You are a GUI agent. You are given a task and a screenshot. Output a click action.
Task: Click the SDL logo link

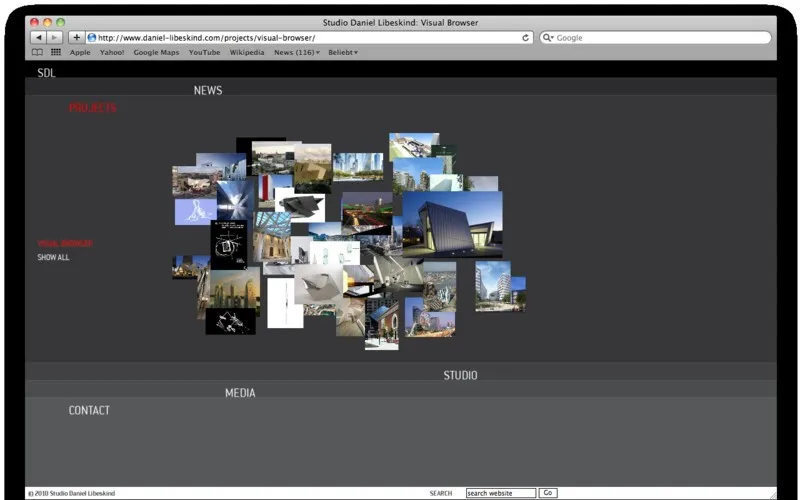click(46, 72)
